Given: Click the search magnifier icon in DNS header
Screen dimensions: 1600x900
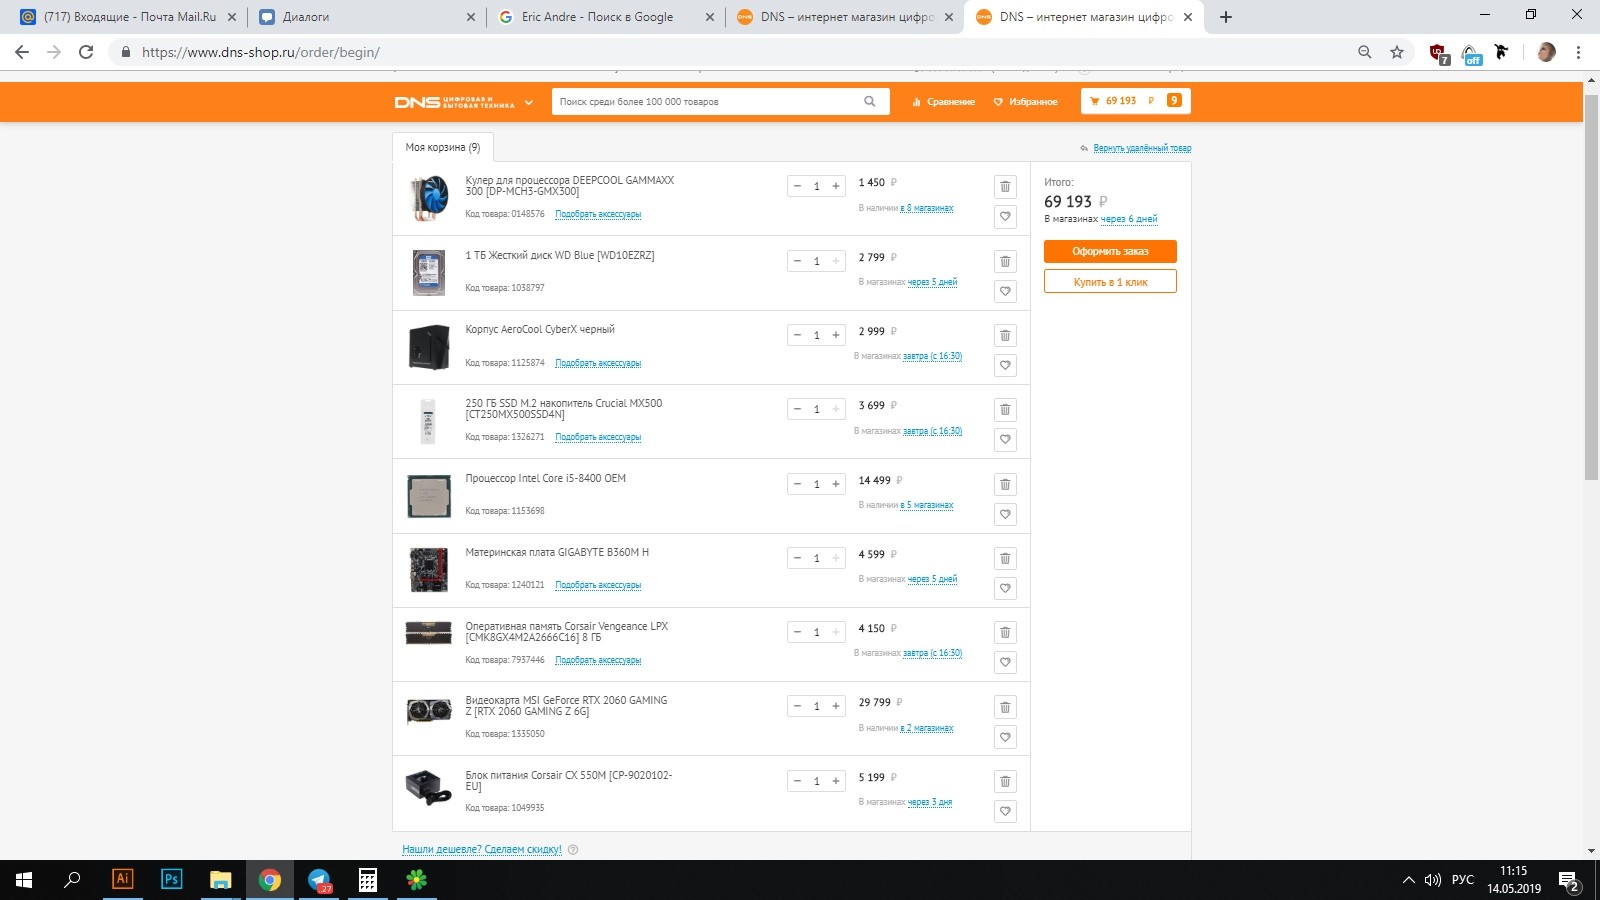Looking at the screenshot, I should (x=870, y=101).
